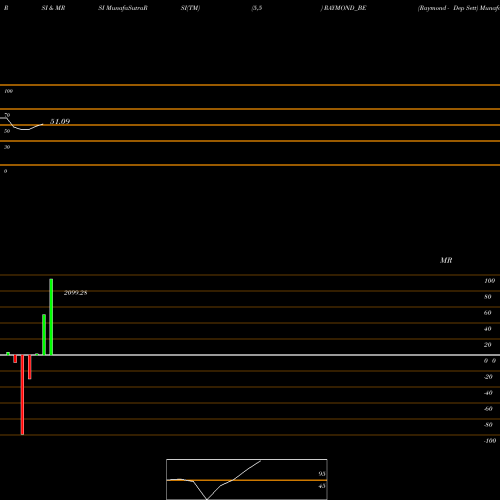Click the white RSI line curve
The height and width of the screenshot is (500, 500).
click(22, 129)
